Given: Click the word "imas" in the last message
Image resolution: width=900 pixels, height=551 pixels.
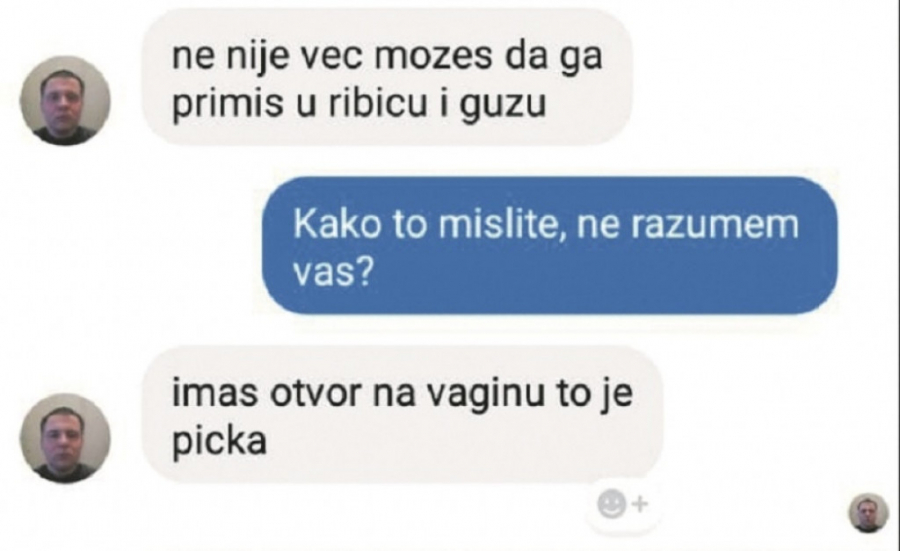Looking at the screenshot, I should [215, 394].
